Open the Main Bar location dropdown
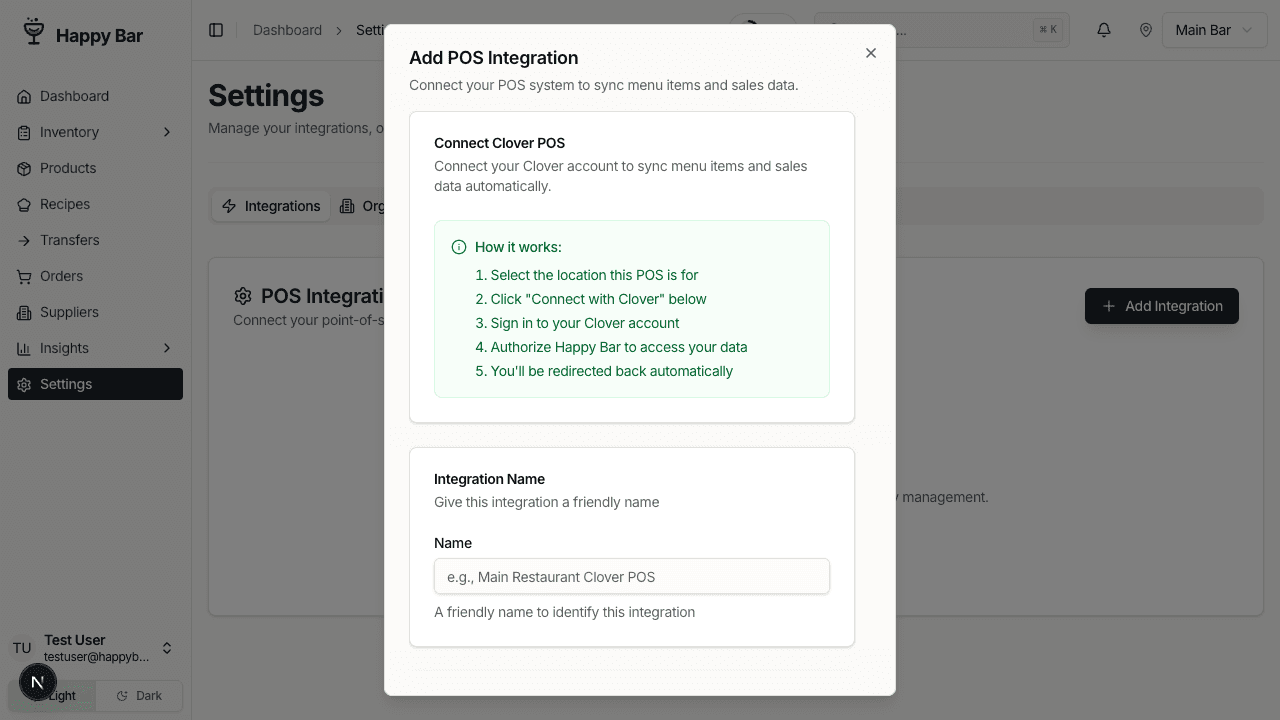The image size is (1280, 720). coord(1214,30)
